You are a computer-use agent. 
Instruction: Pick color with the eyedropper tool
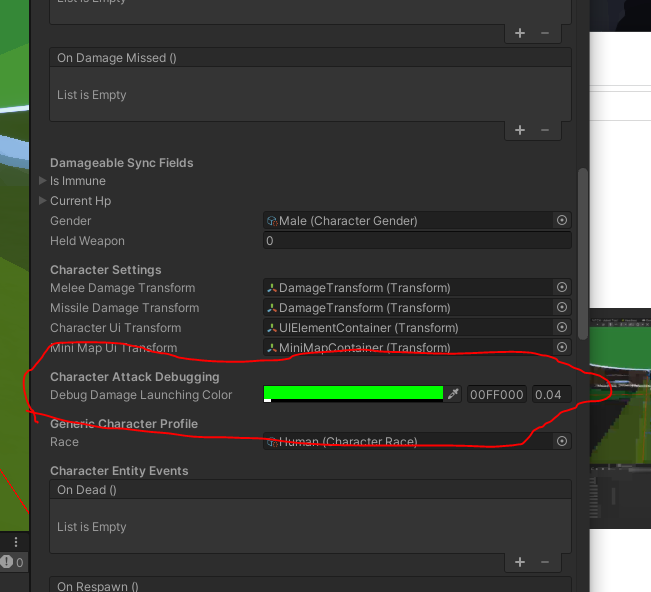453,394
